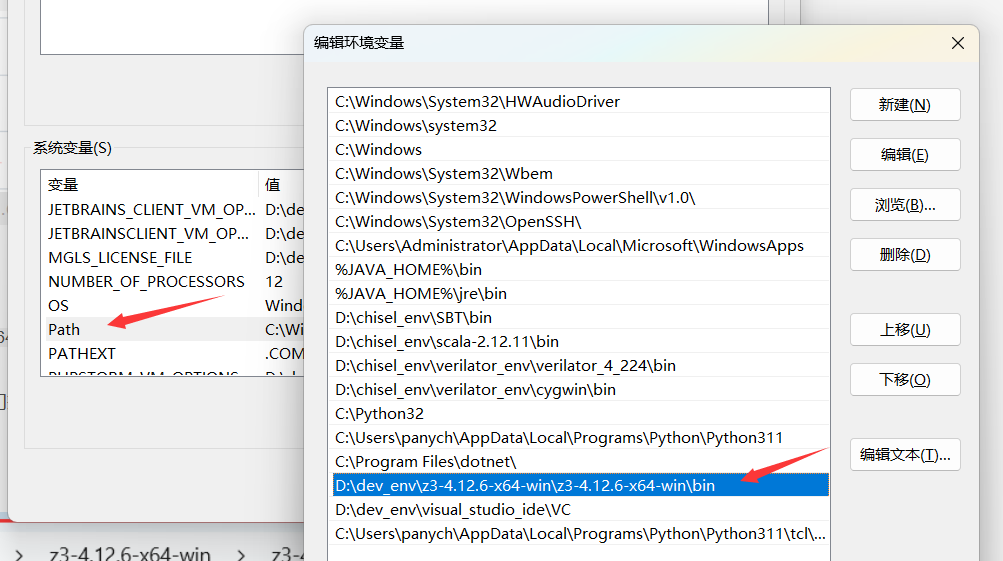The height and width of the screenshot is (561, 1003).
Task: Select the %JAVA_HOME%\bin path entry
Action: pyautogui.click(x=408, y=270)
